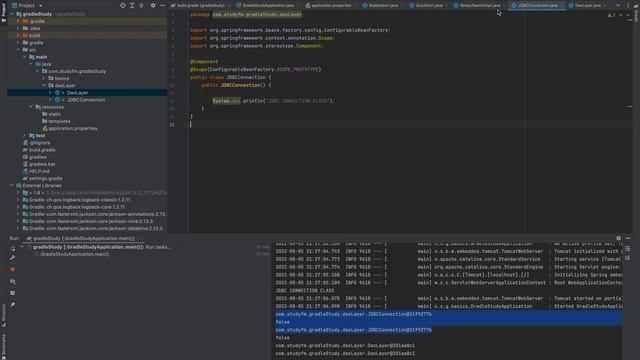Select JDBCConnection class in project tree
Image resolution: width=640 pixels, height=360 pixels.
tap(87, 100)
